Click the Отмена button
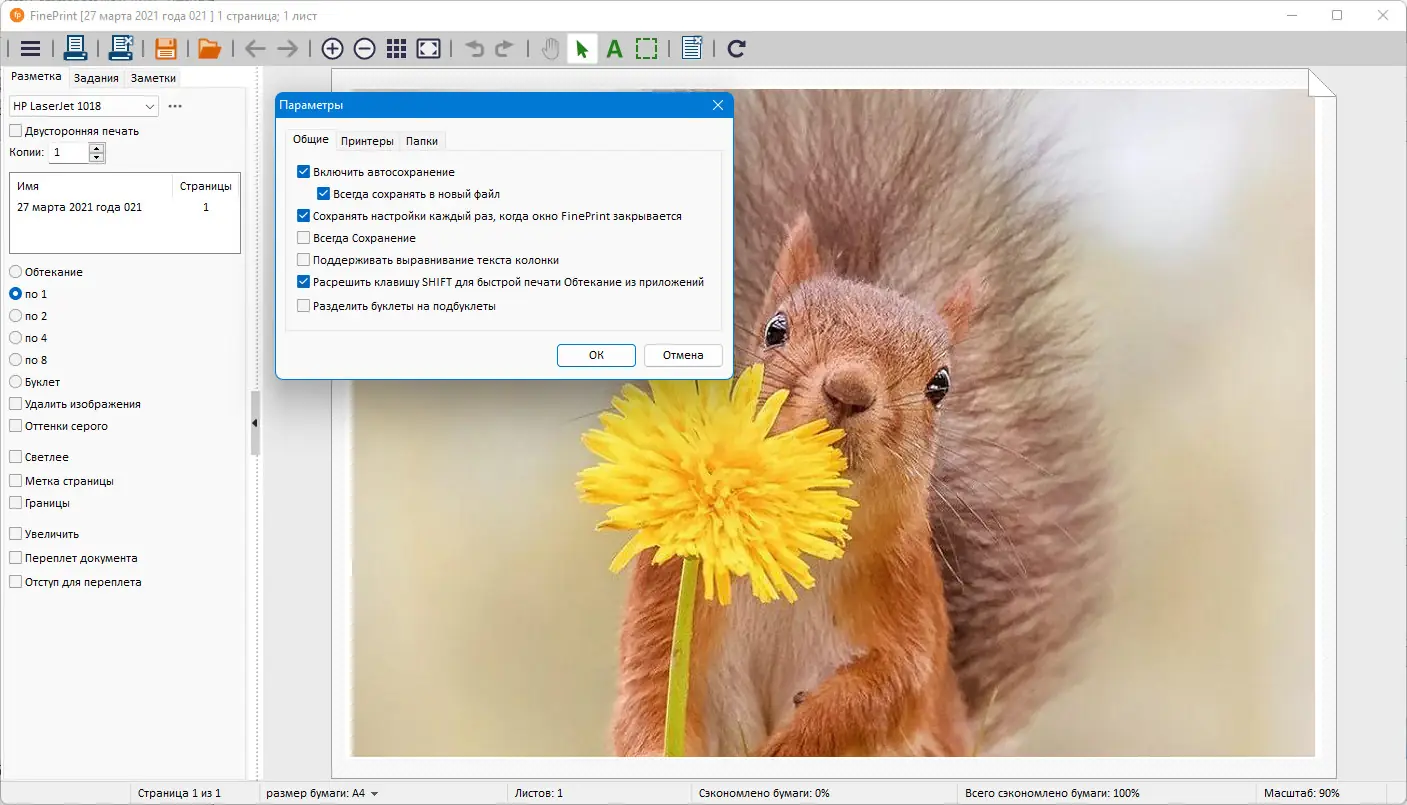The width and height of the screenshot is (1407, 805). pyautogui.click(x=683, y=355)
